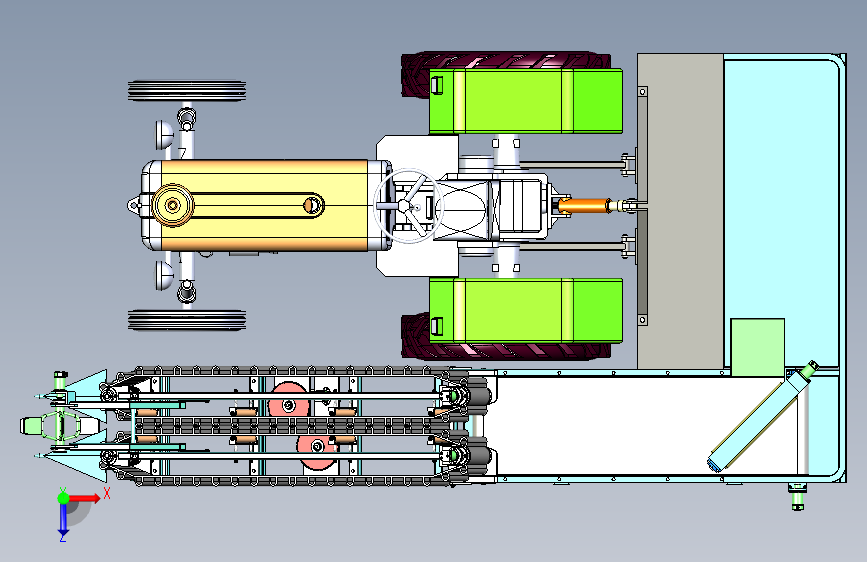867x562 pixels.
Task: Select the orange drive shaft behind tractor
Action: 584,206
